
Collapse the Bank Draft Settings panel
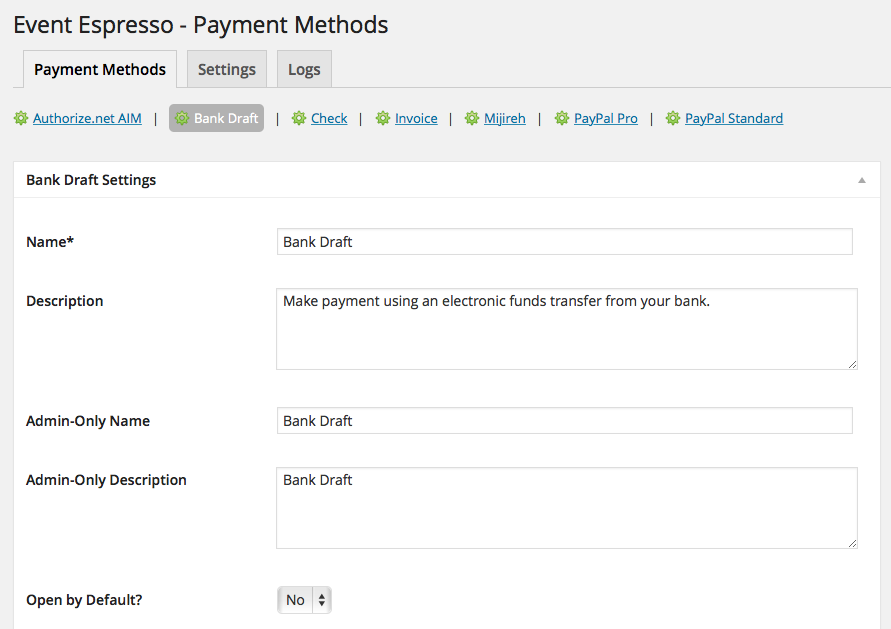[x=861, y=180]
